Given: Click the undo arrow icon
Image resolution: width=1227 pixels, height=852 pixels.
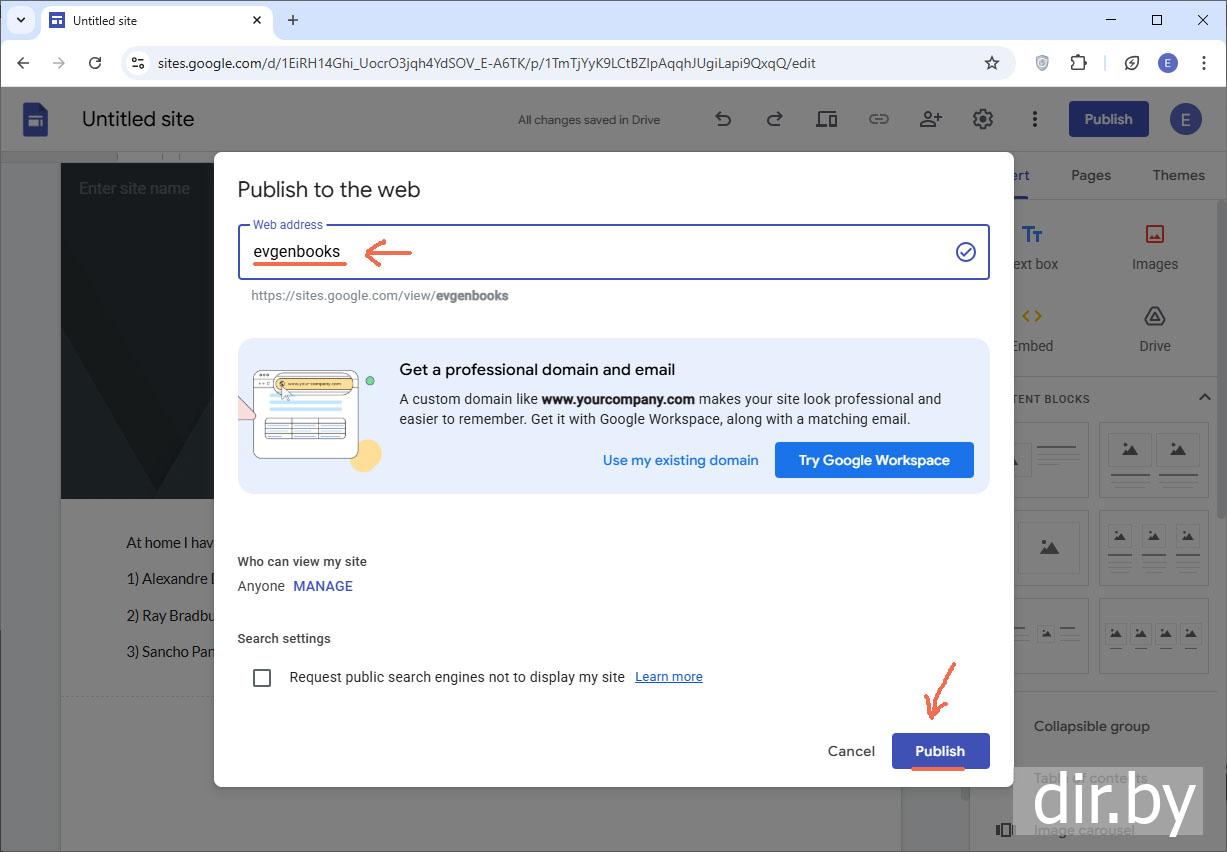Looking at the screenshot, I should point(723,119).
